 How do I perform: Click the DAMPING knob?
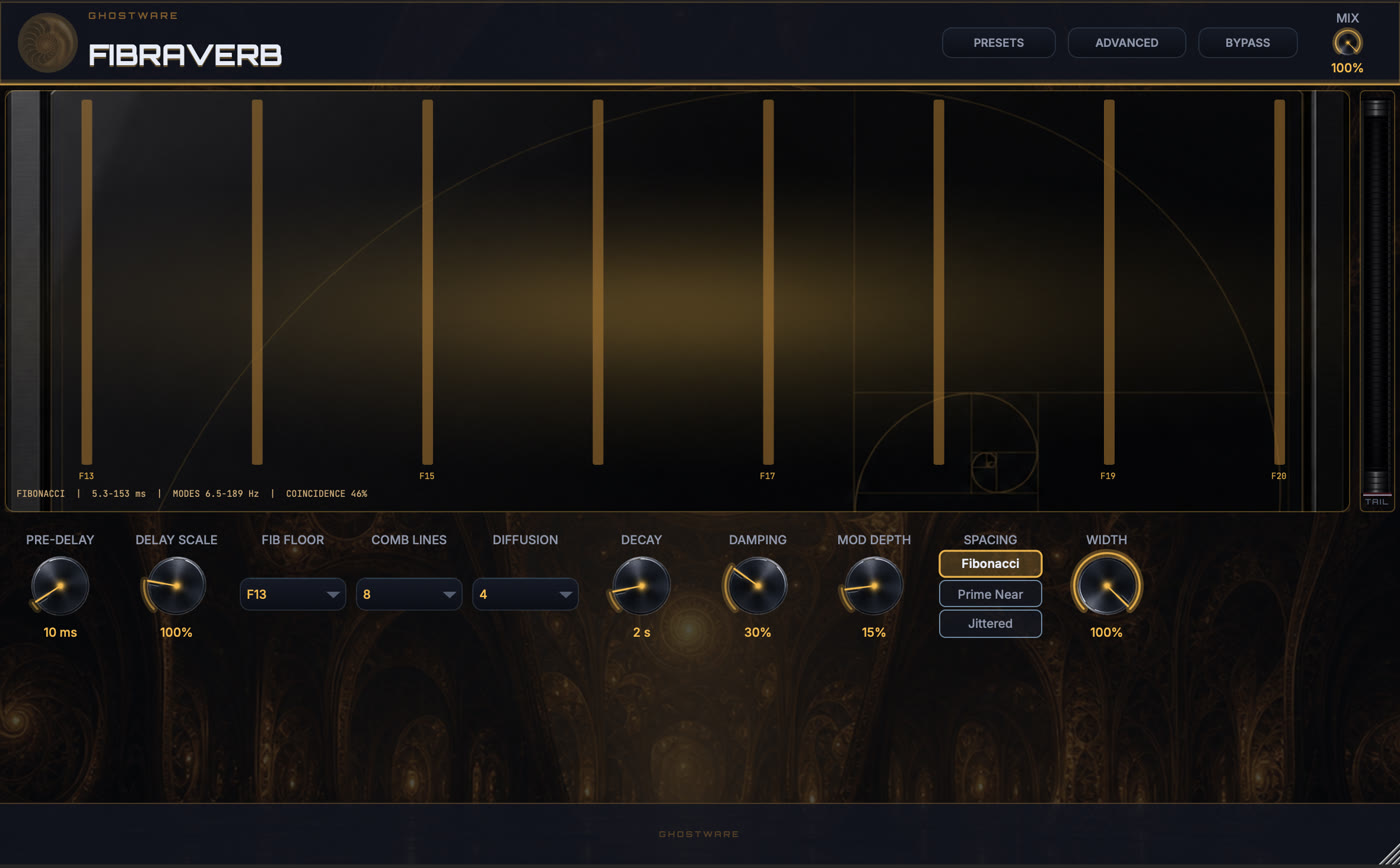tap(757, 586)
